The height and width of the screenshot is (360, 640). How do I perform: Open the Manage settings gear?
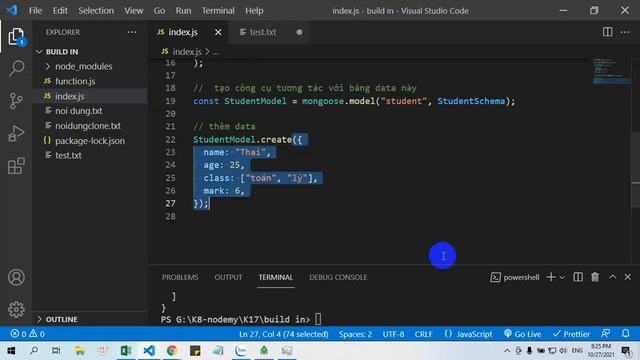(16, 309)
